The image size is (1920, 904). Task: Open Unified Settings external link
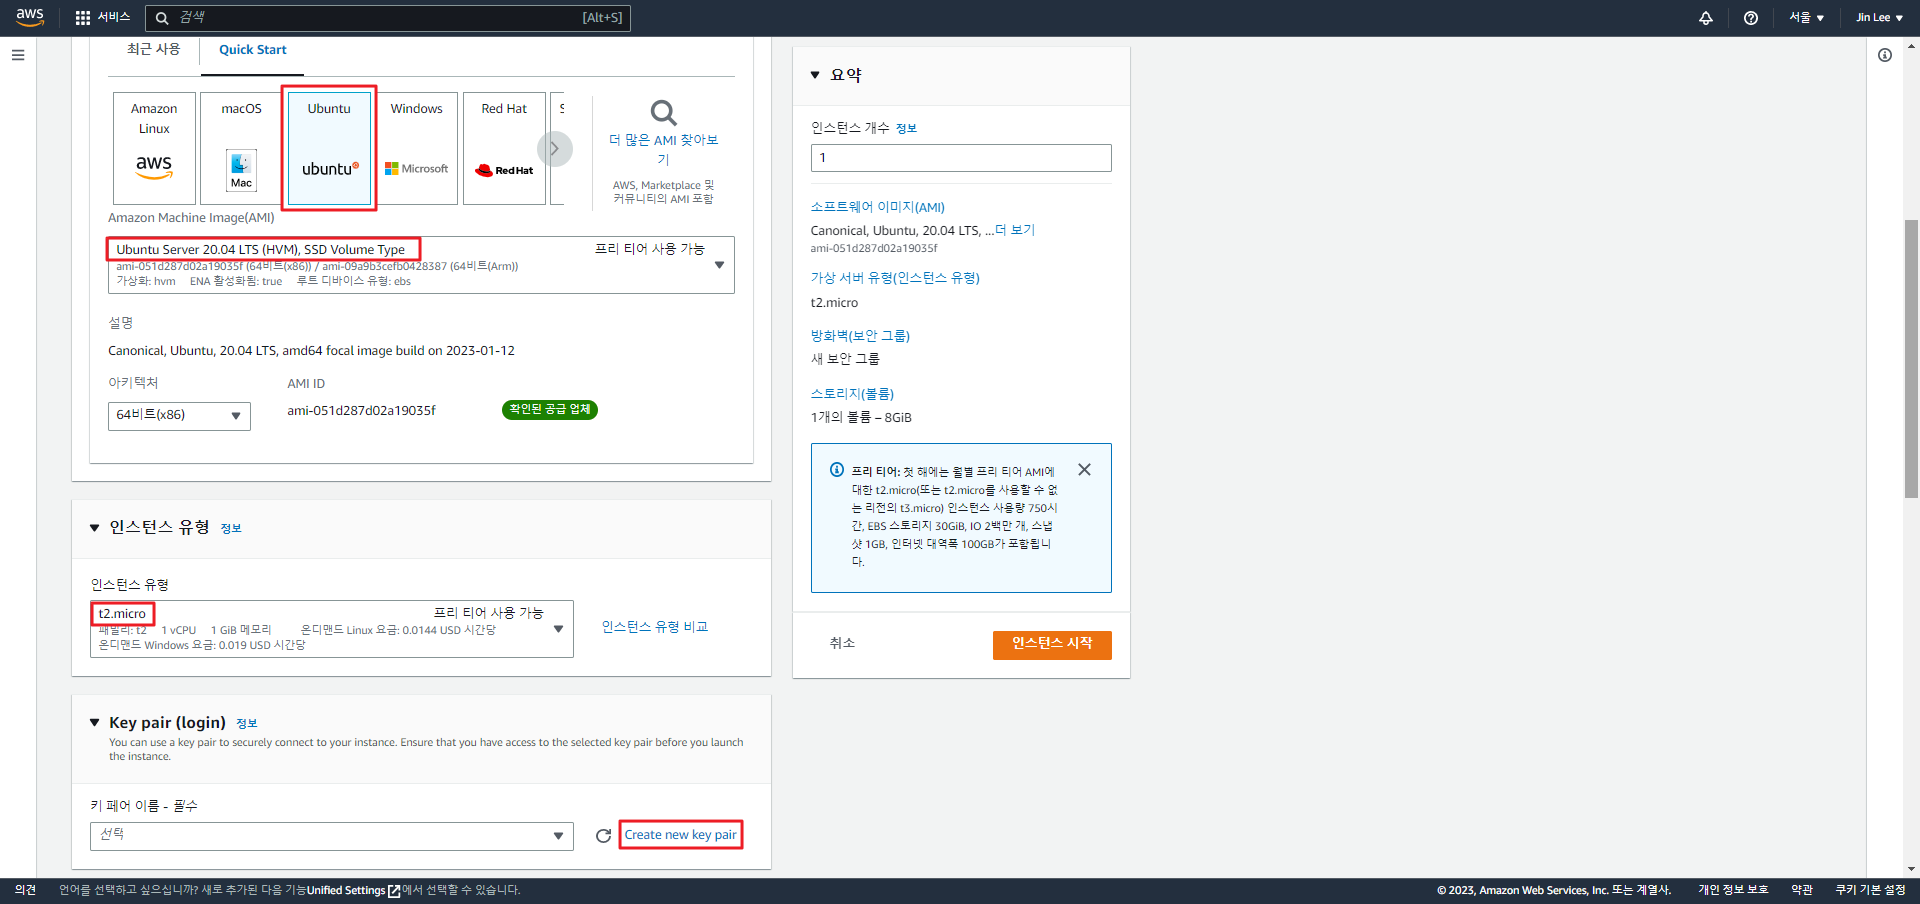point(353,890)
